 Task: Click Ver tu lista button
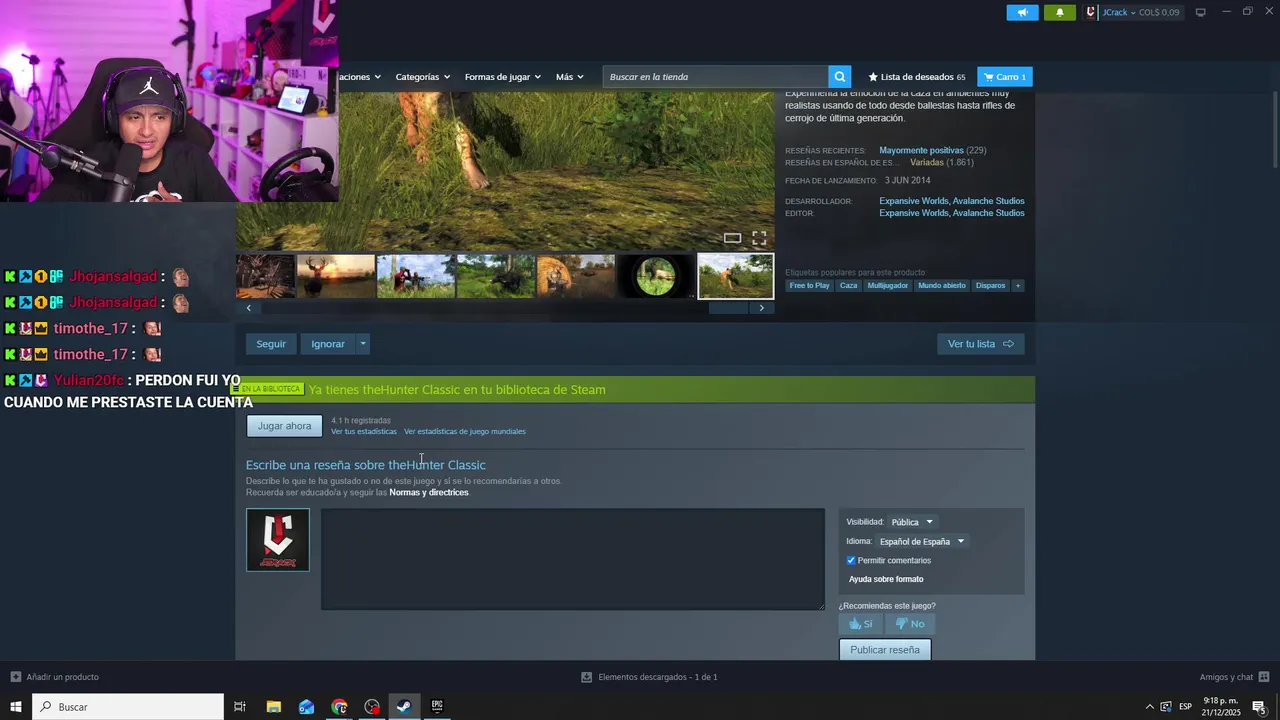click(981, 344)
